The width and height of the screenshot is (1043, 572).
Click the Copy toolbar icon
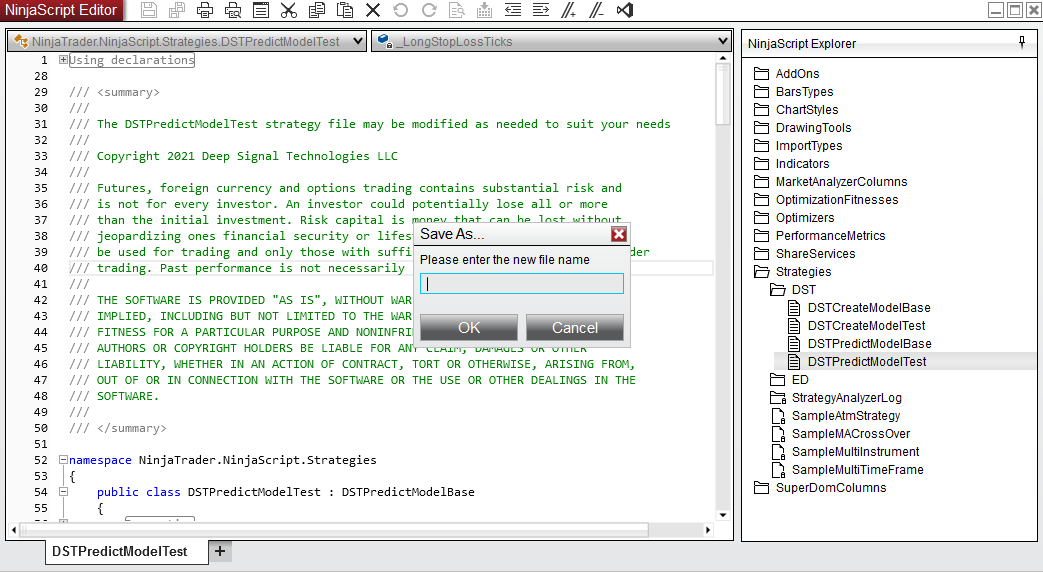(x=317, y=10)
